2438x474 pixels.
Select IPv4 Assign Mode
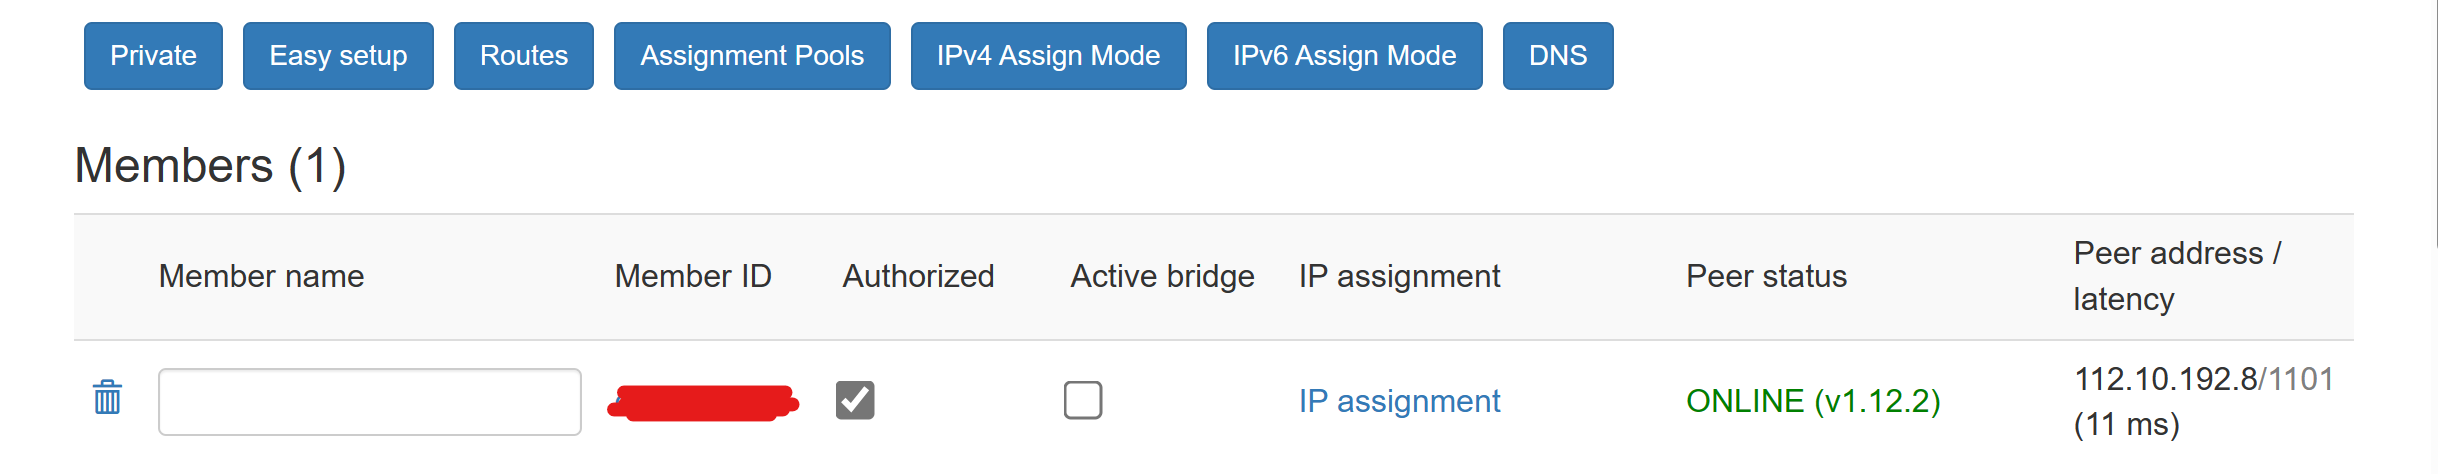tap(1048, 56)
